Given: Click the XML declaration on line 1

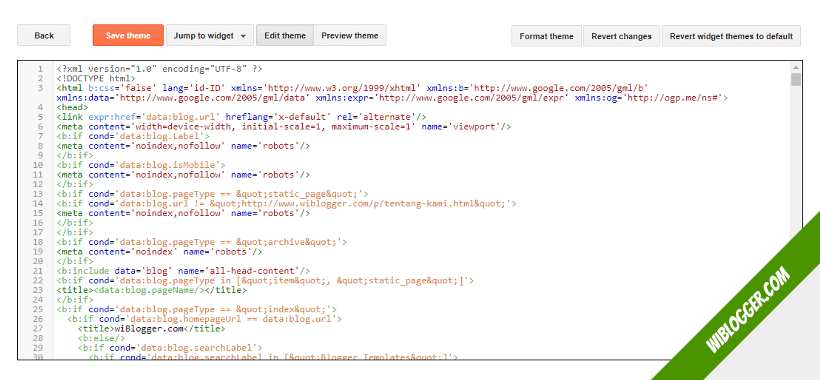Looking at the screenshot, I should (160, 68).
